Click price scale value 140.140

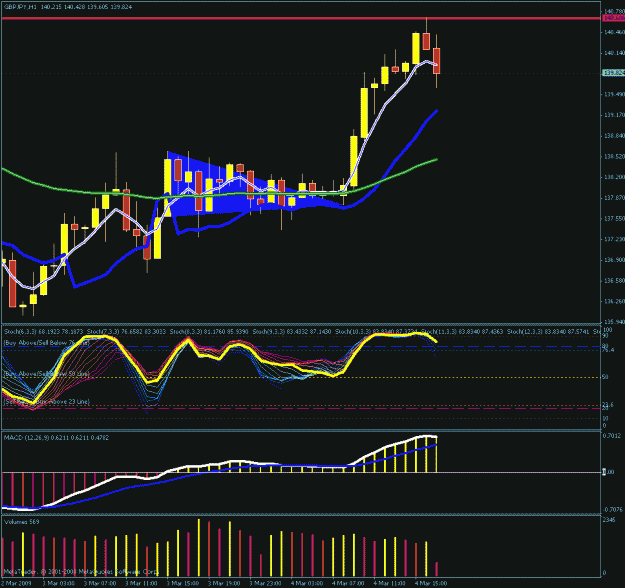pos(614,53)
